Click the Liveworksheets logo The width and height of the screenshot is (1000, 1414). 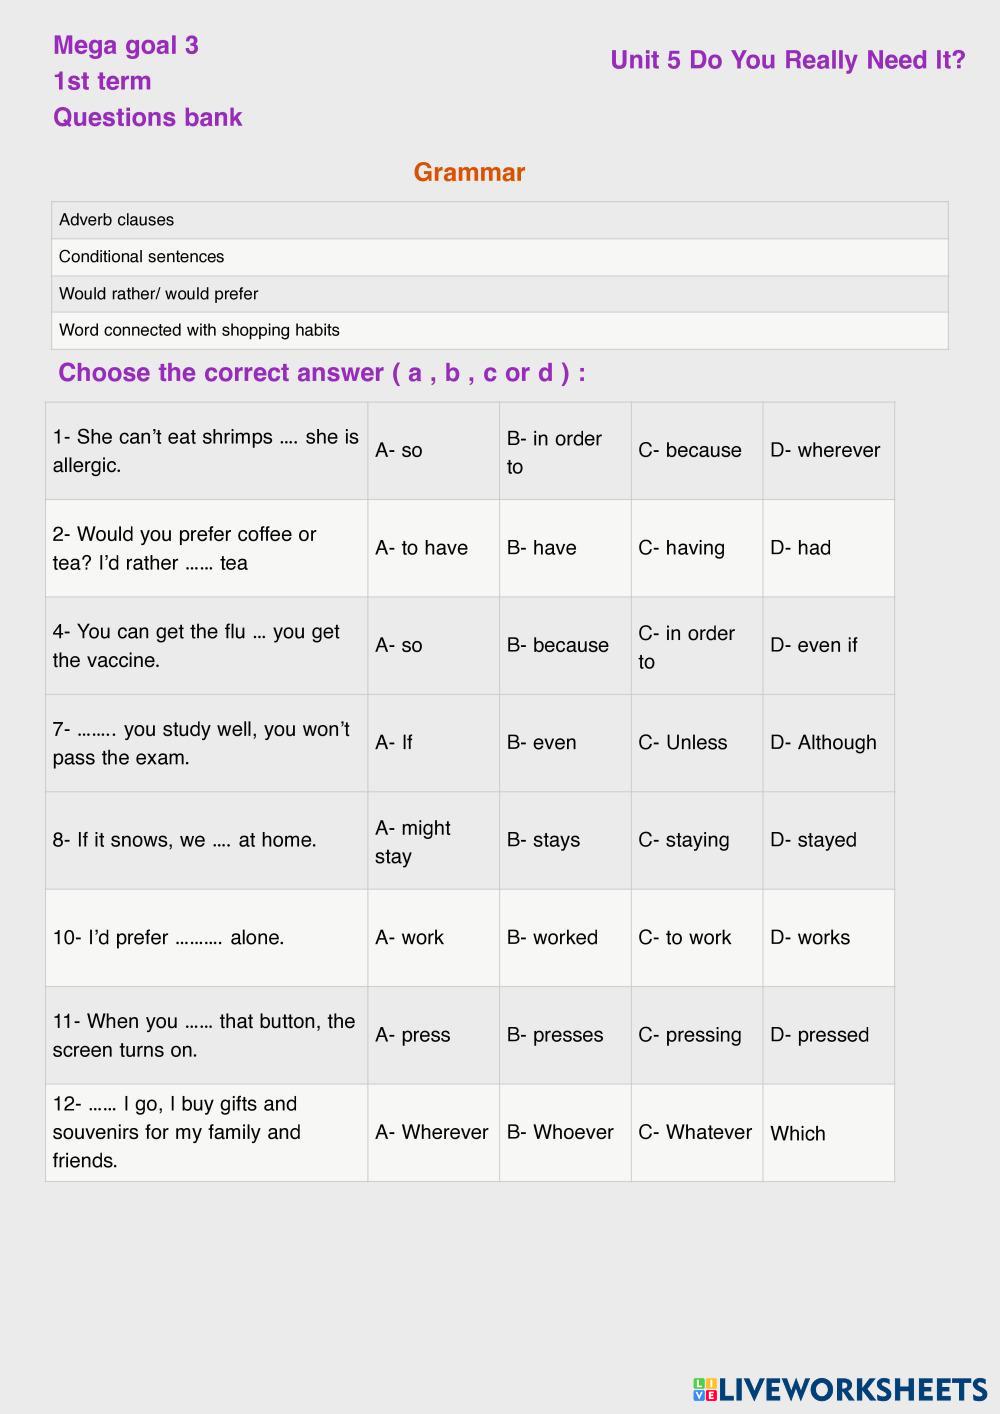click(x=839, y=1388)
